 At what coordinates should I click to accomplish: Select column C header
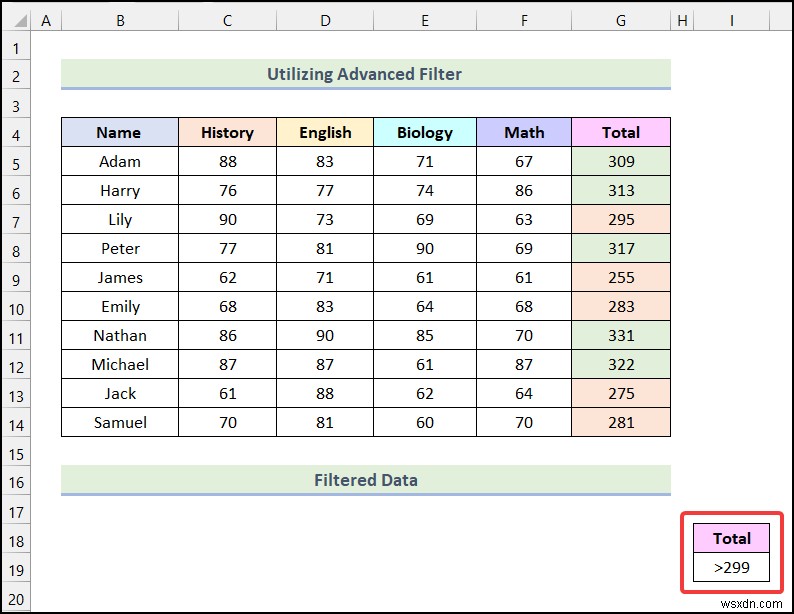(227, 21)
